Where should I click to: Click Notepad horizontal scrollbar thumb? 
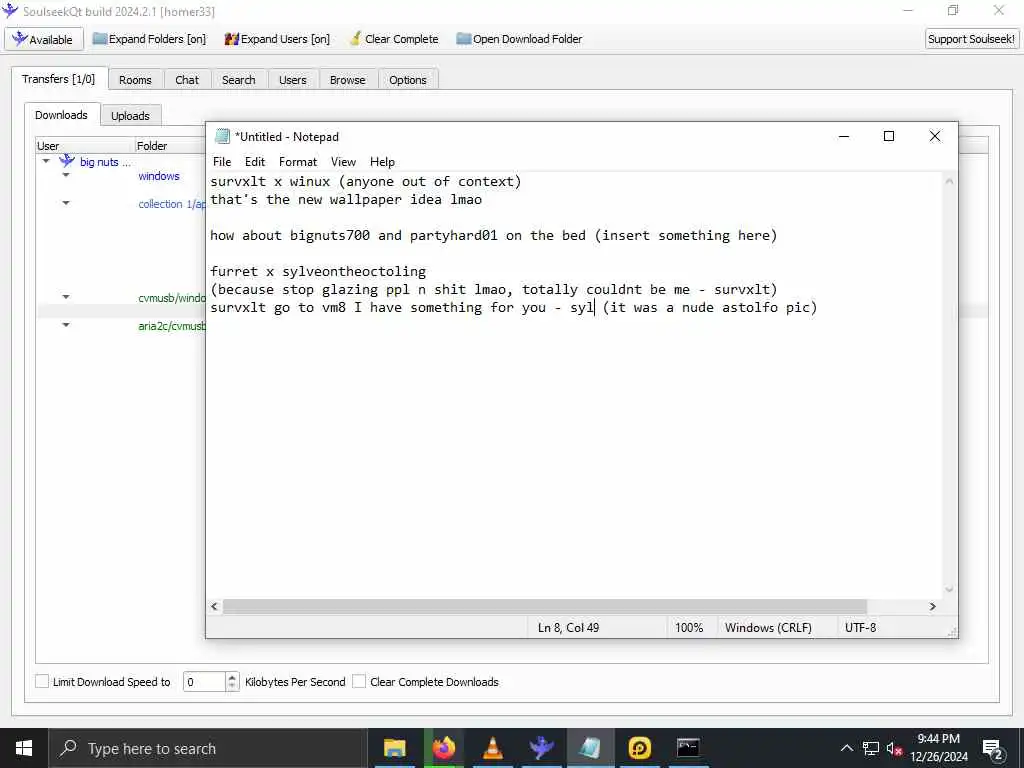[x=545, y=606]
